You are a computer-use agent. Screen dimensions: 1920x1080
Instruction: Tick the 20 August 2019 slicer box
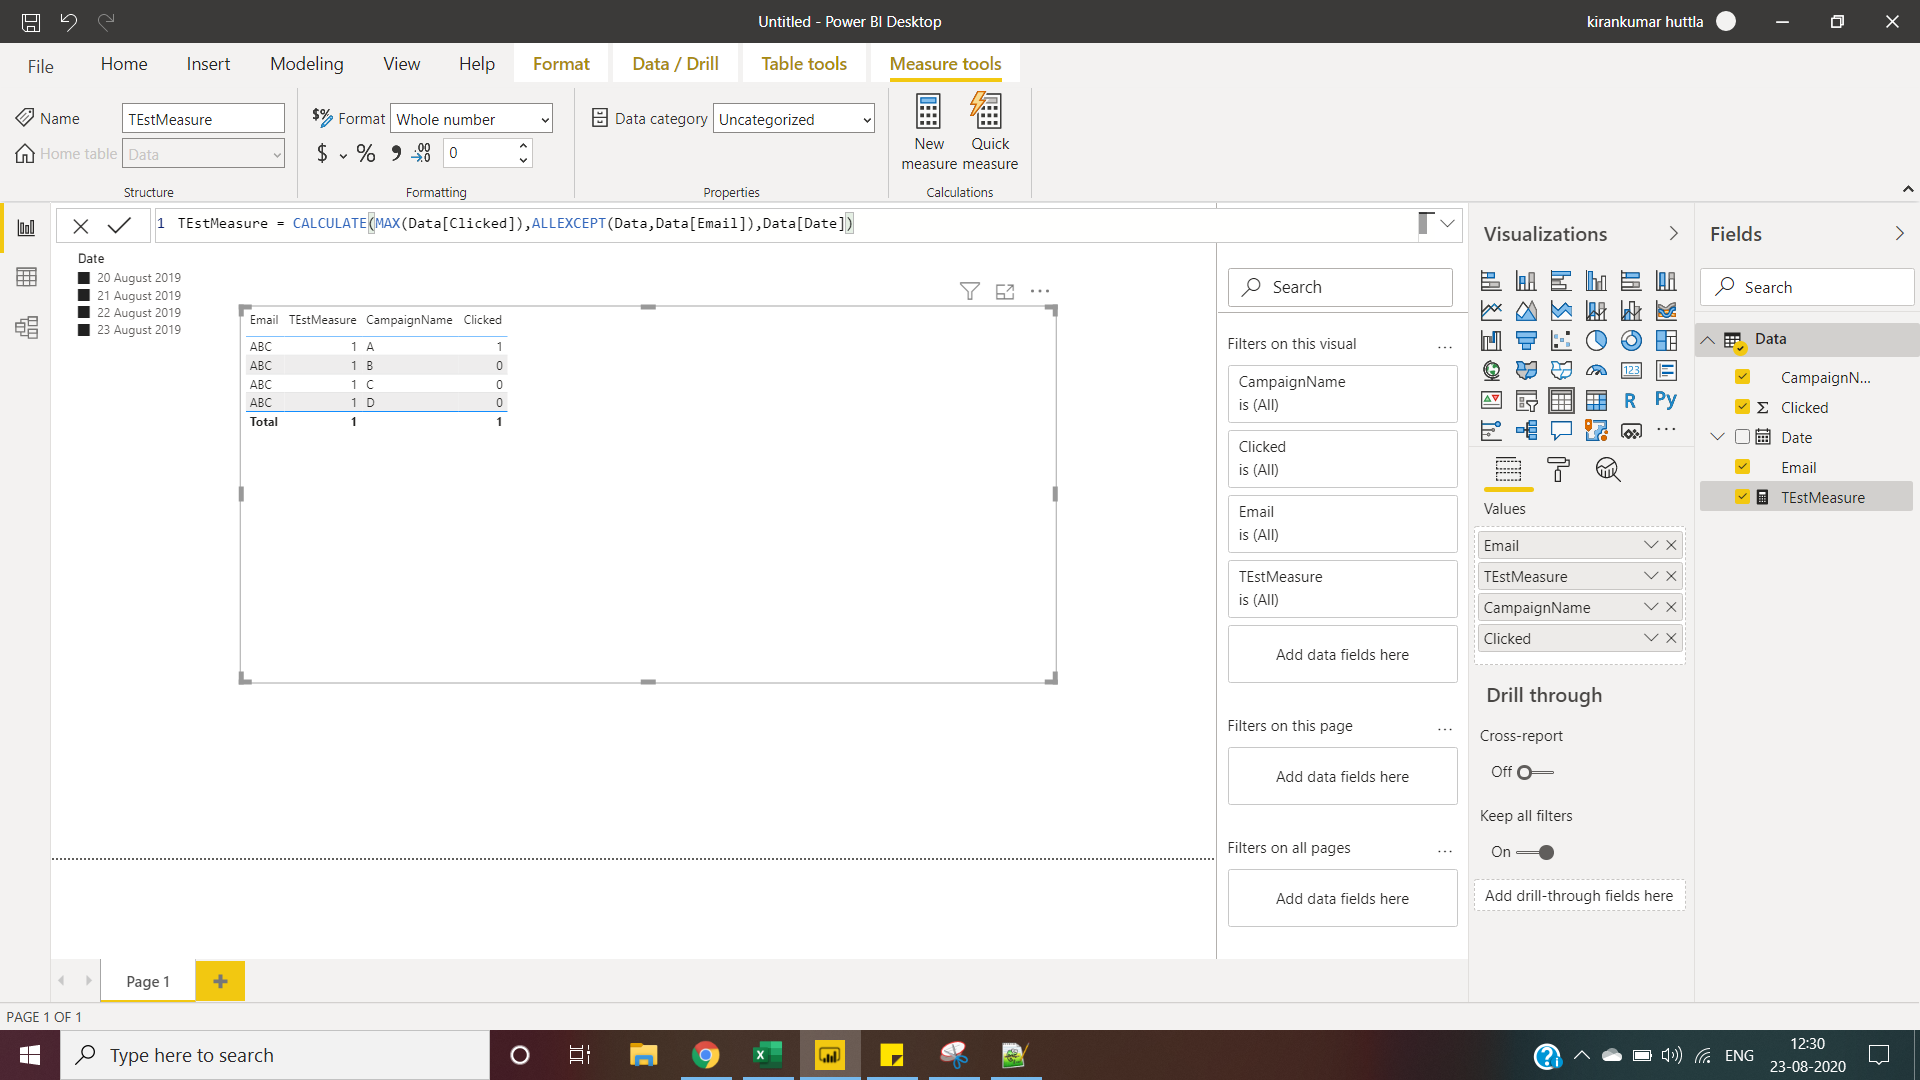click(x=84, y=278)
